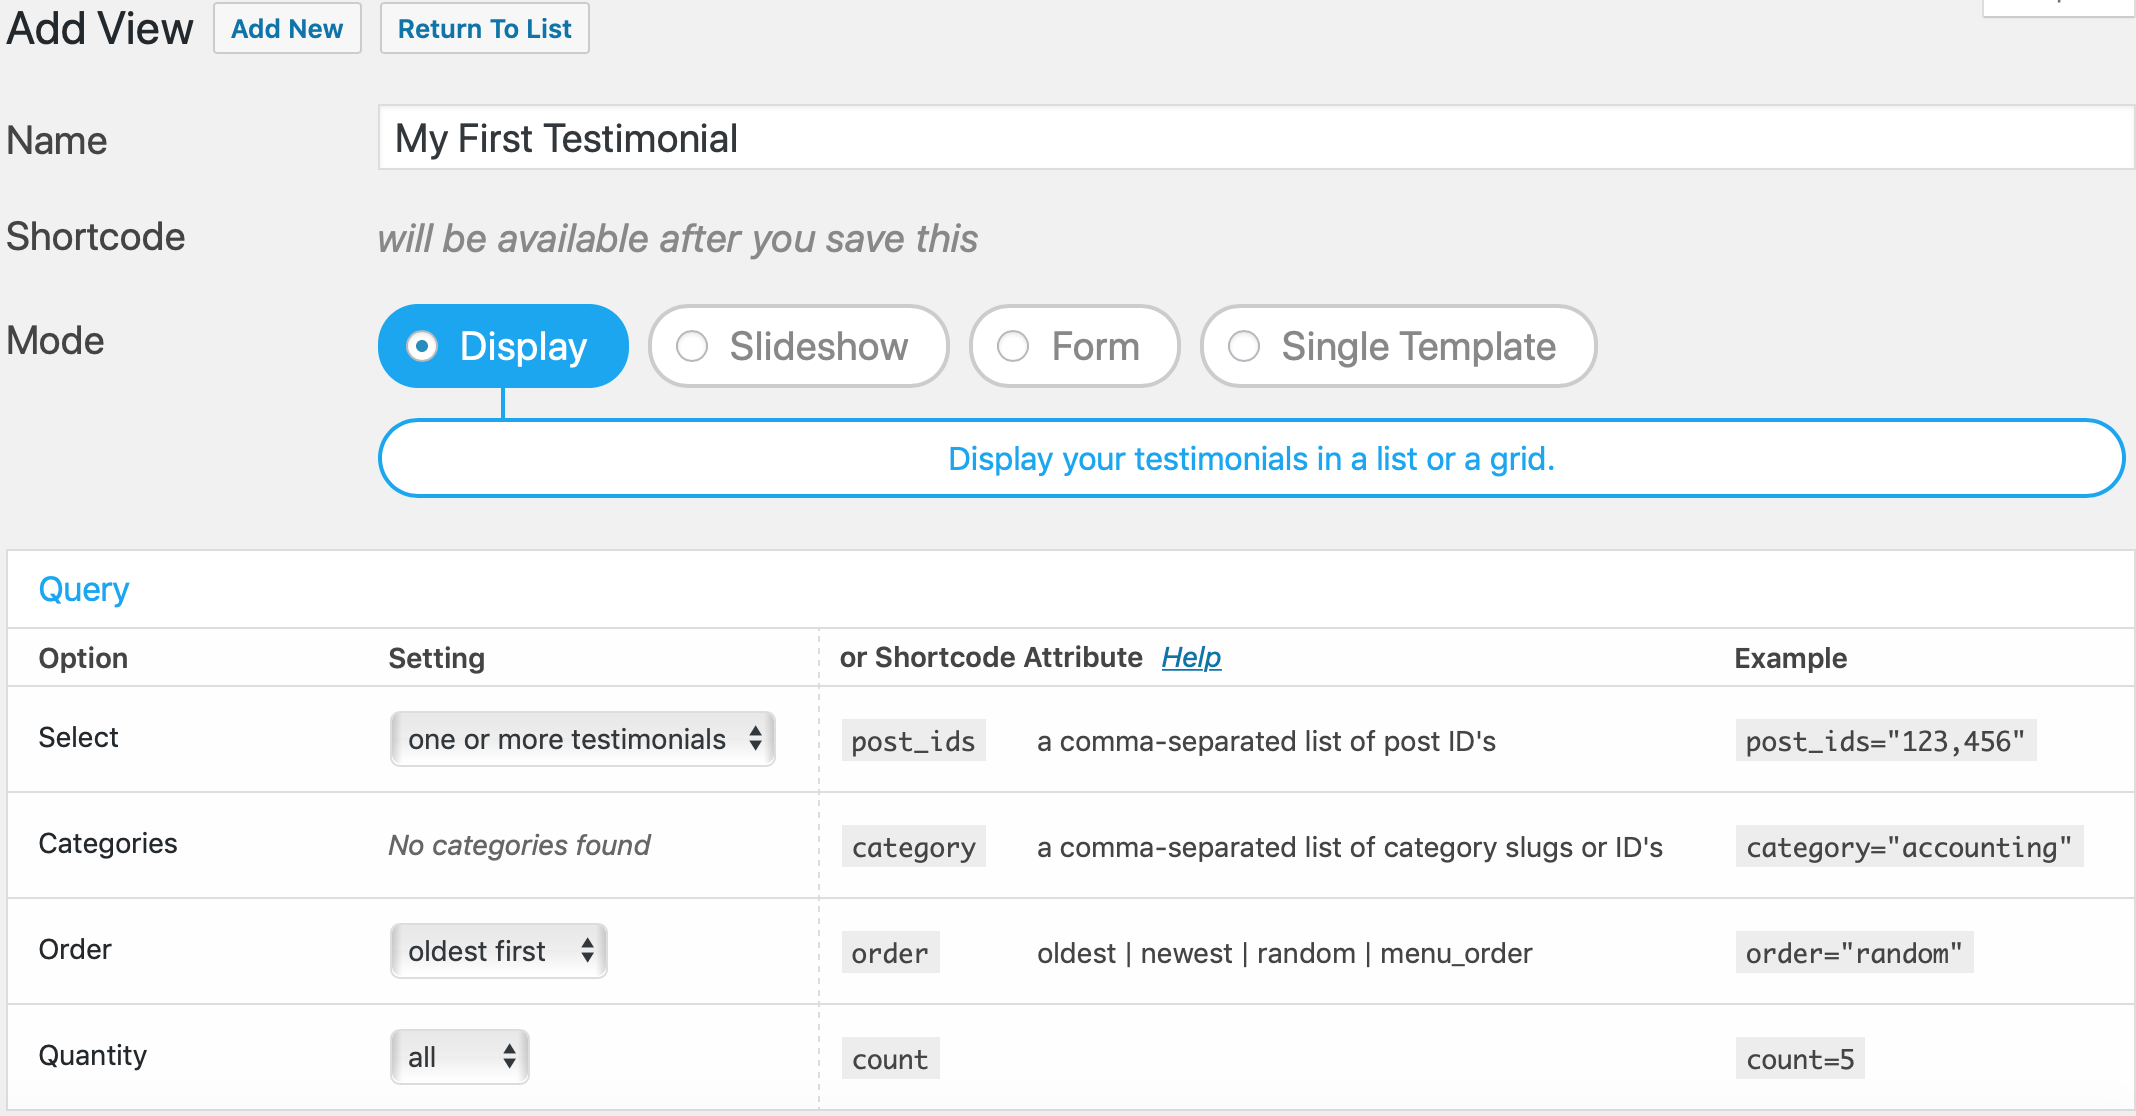Choose the Slideshow mode option
The image size is (2136, 1116).
(x=692, y=346)
